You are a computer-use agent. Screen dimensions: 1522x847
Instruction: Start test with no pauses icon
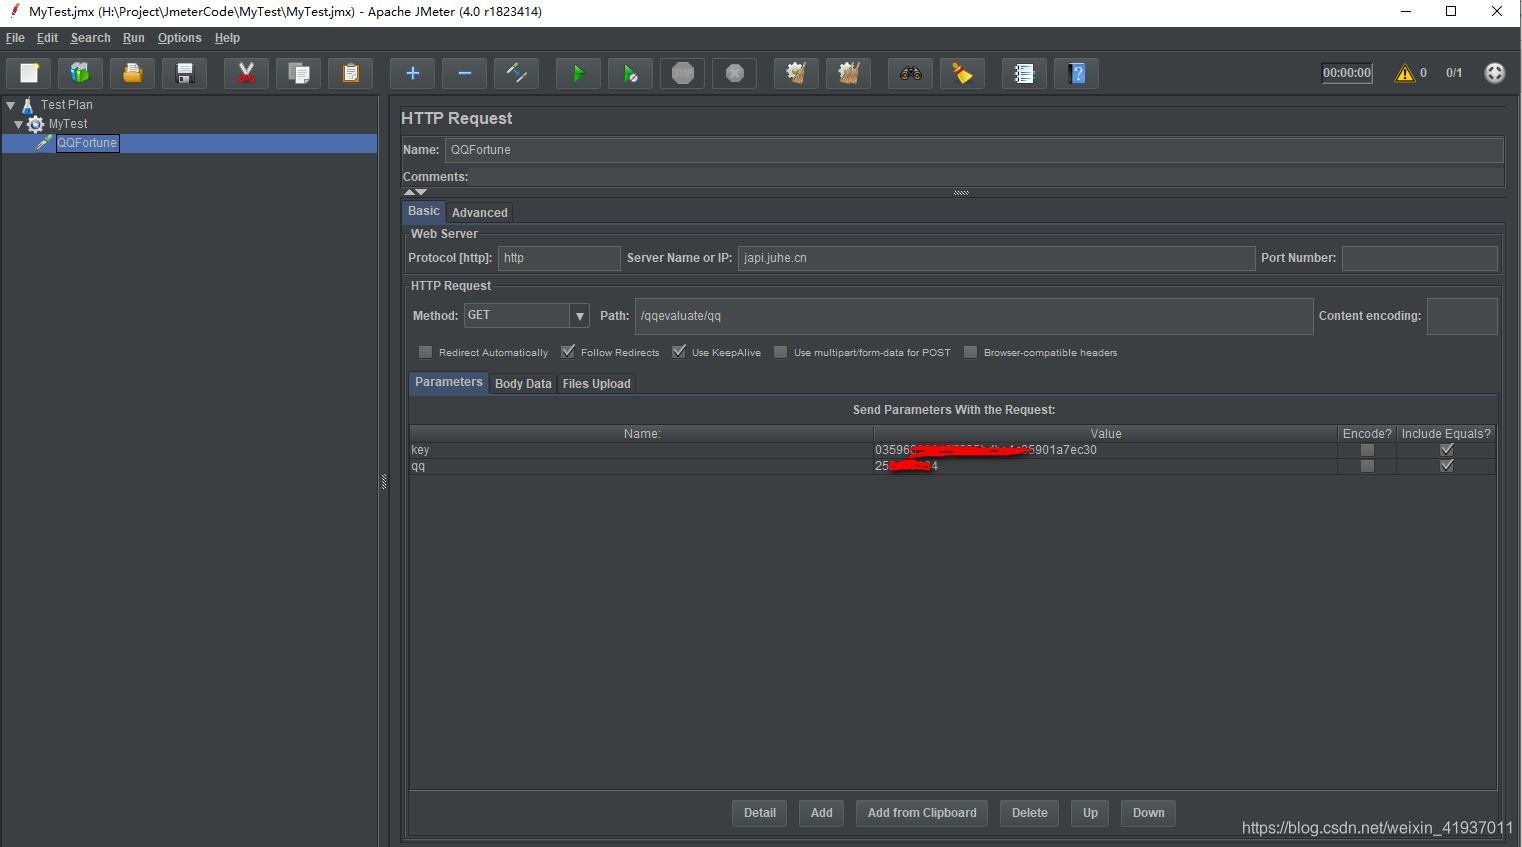(x=630, y=73)
